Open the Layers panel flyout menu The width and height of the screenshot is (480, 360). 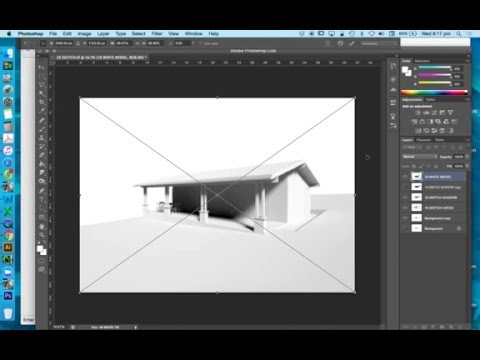467,140
